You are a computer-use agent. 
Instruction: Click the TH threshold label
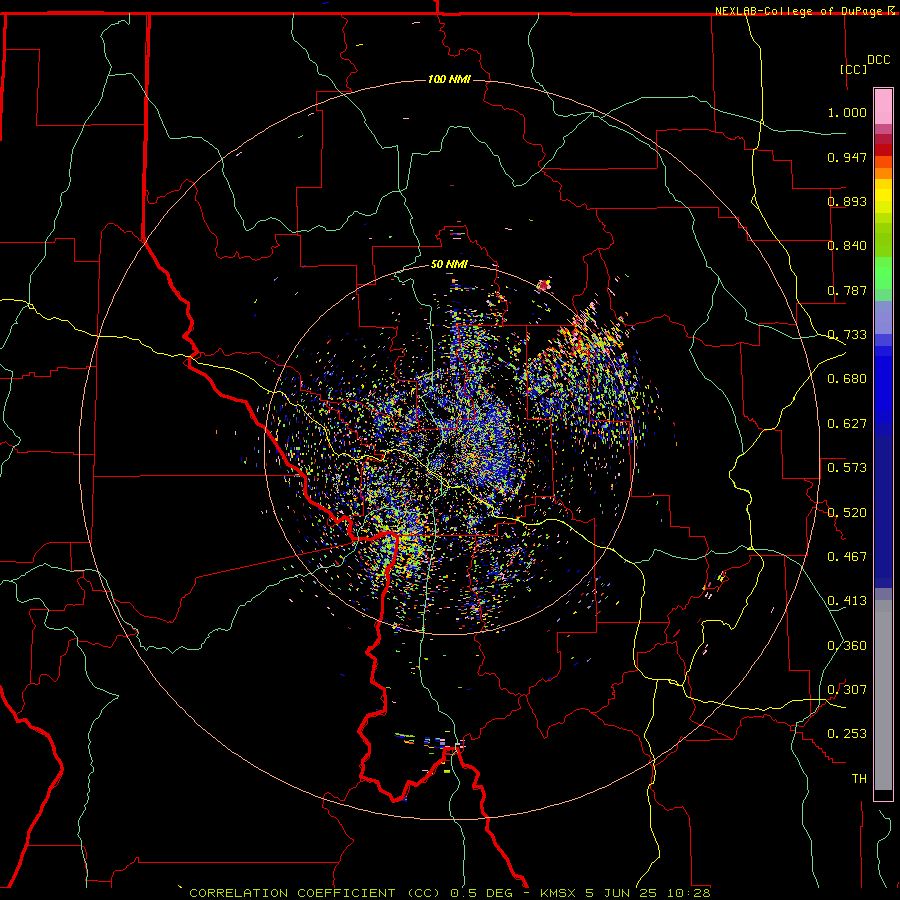point(859,779)
